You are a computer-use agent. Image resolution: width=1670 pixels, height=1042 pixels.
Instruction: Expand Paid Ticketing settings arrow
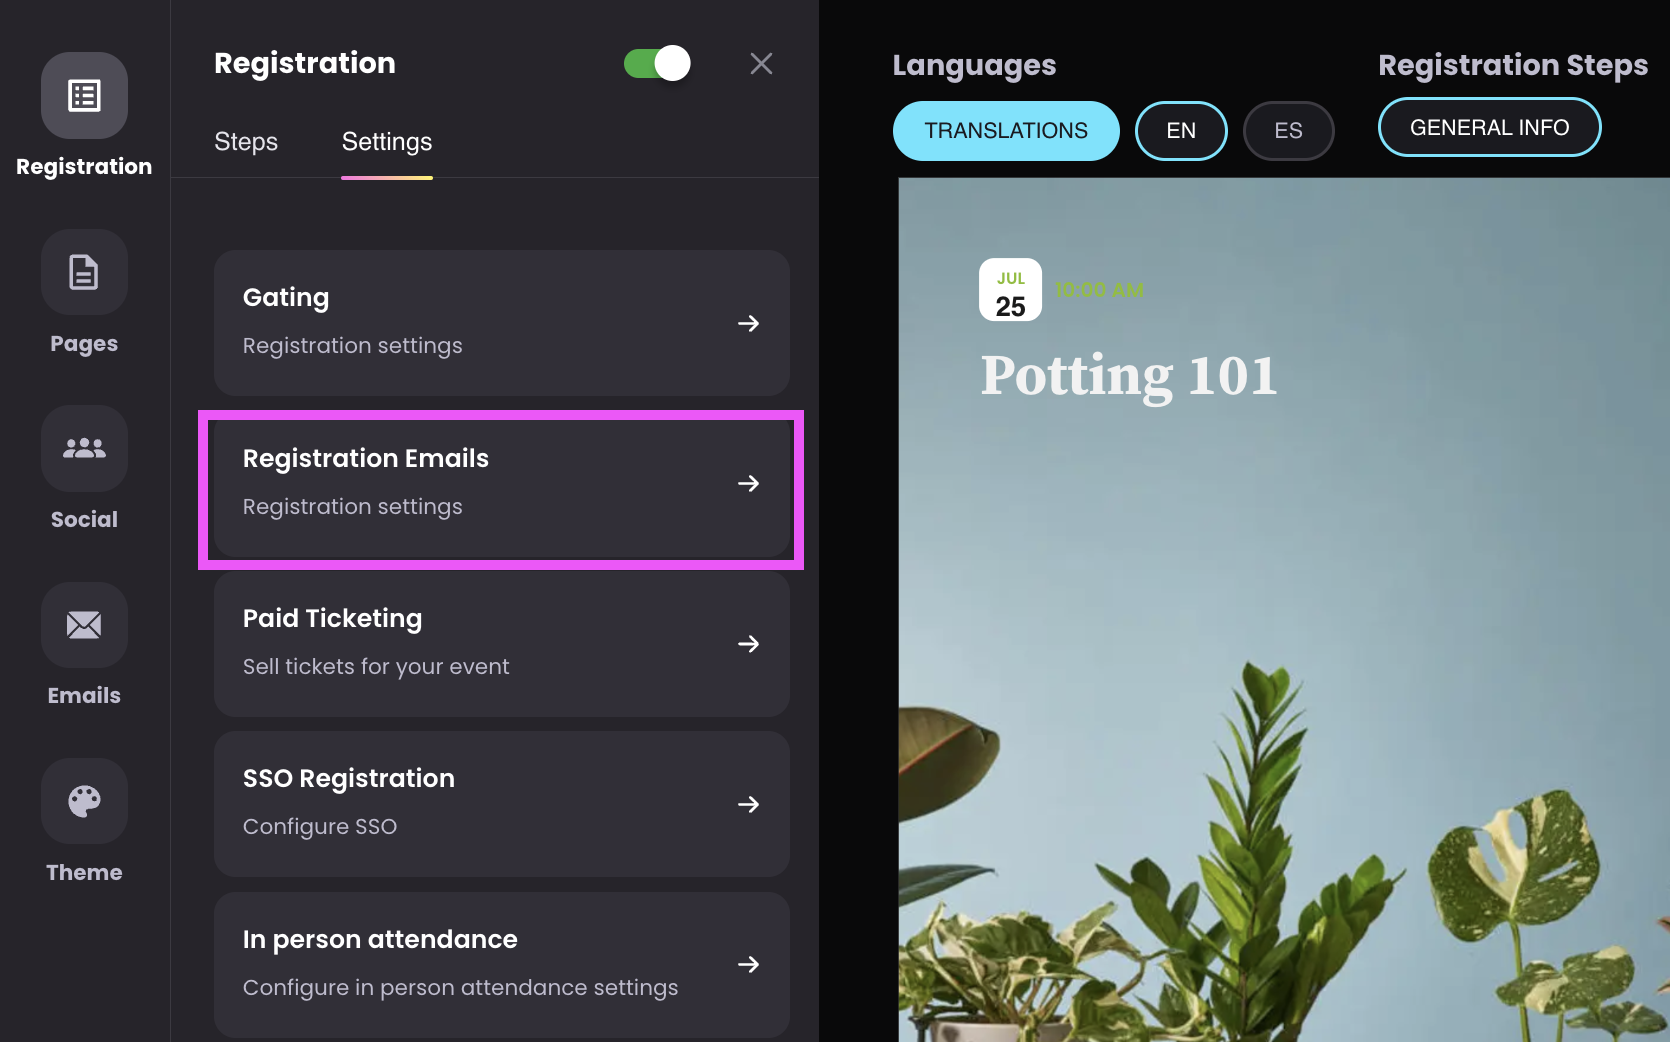point(748,644)
